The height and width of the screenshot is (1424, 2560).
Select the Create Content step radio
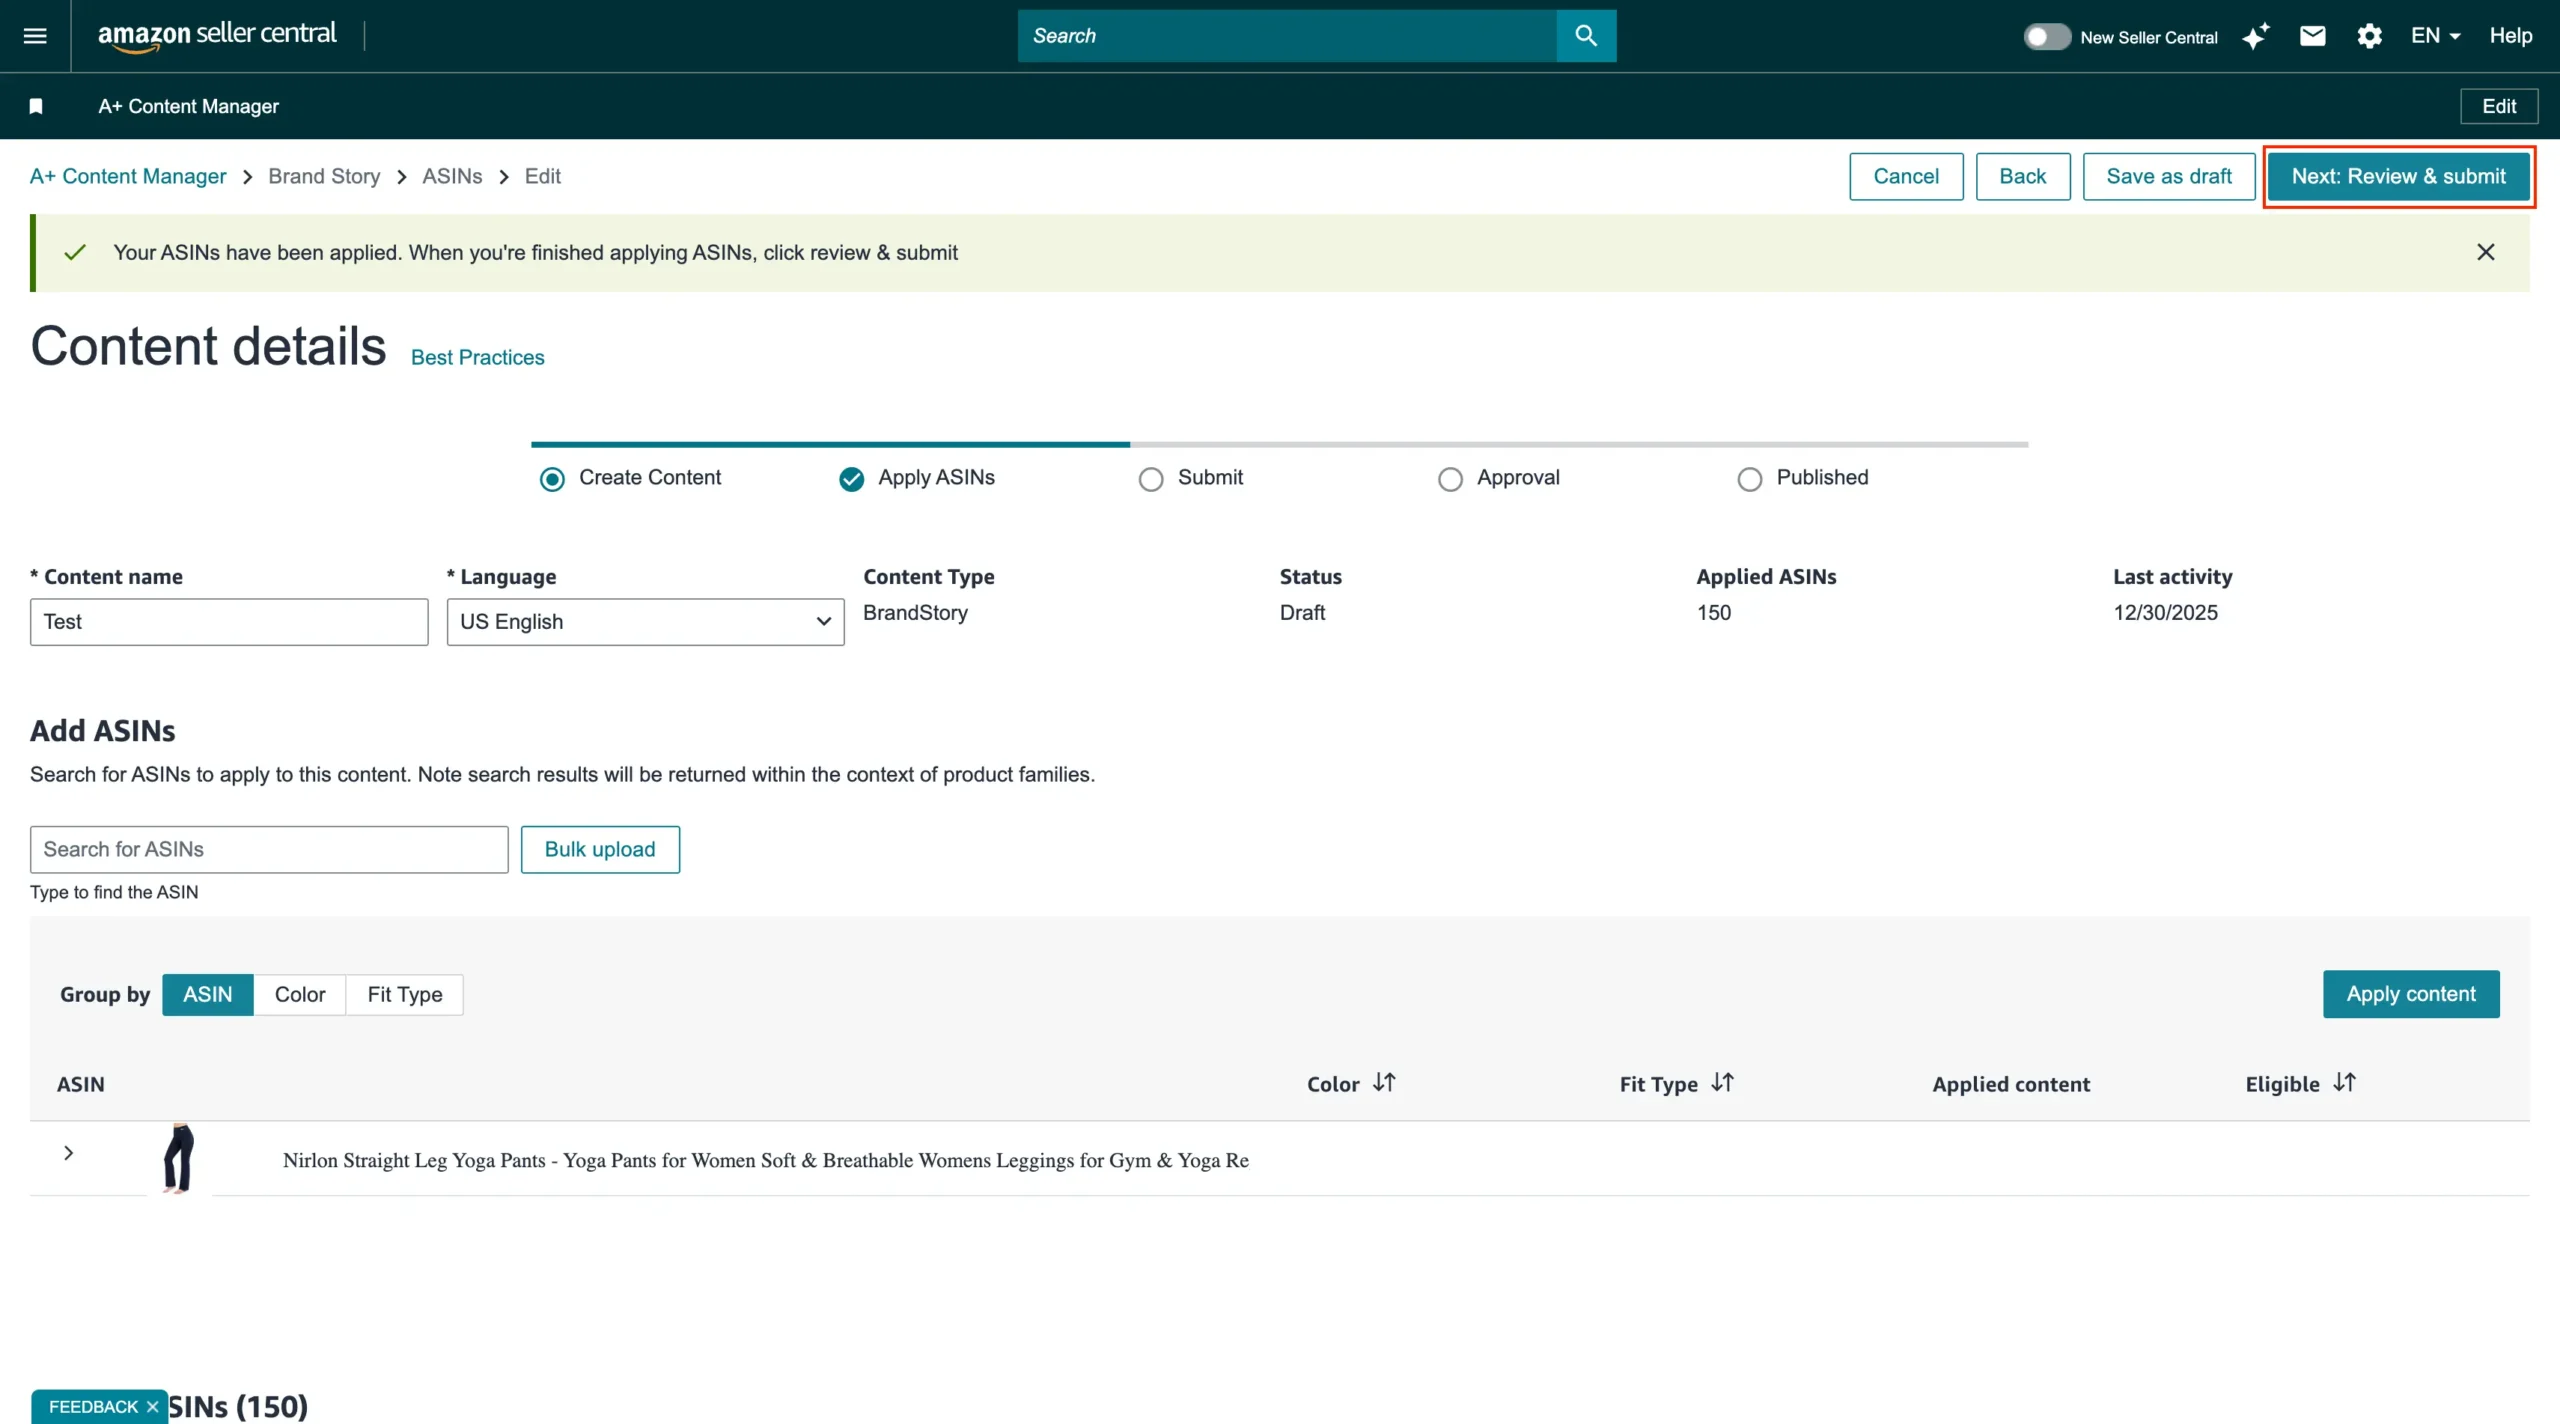pyautogui.click(x=552, y=479)
